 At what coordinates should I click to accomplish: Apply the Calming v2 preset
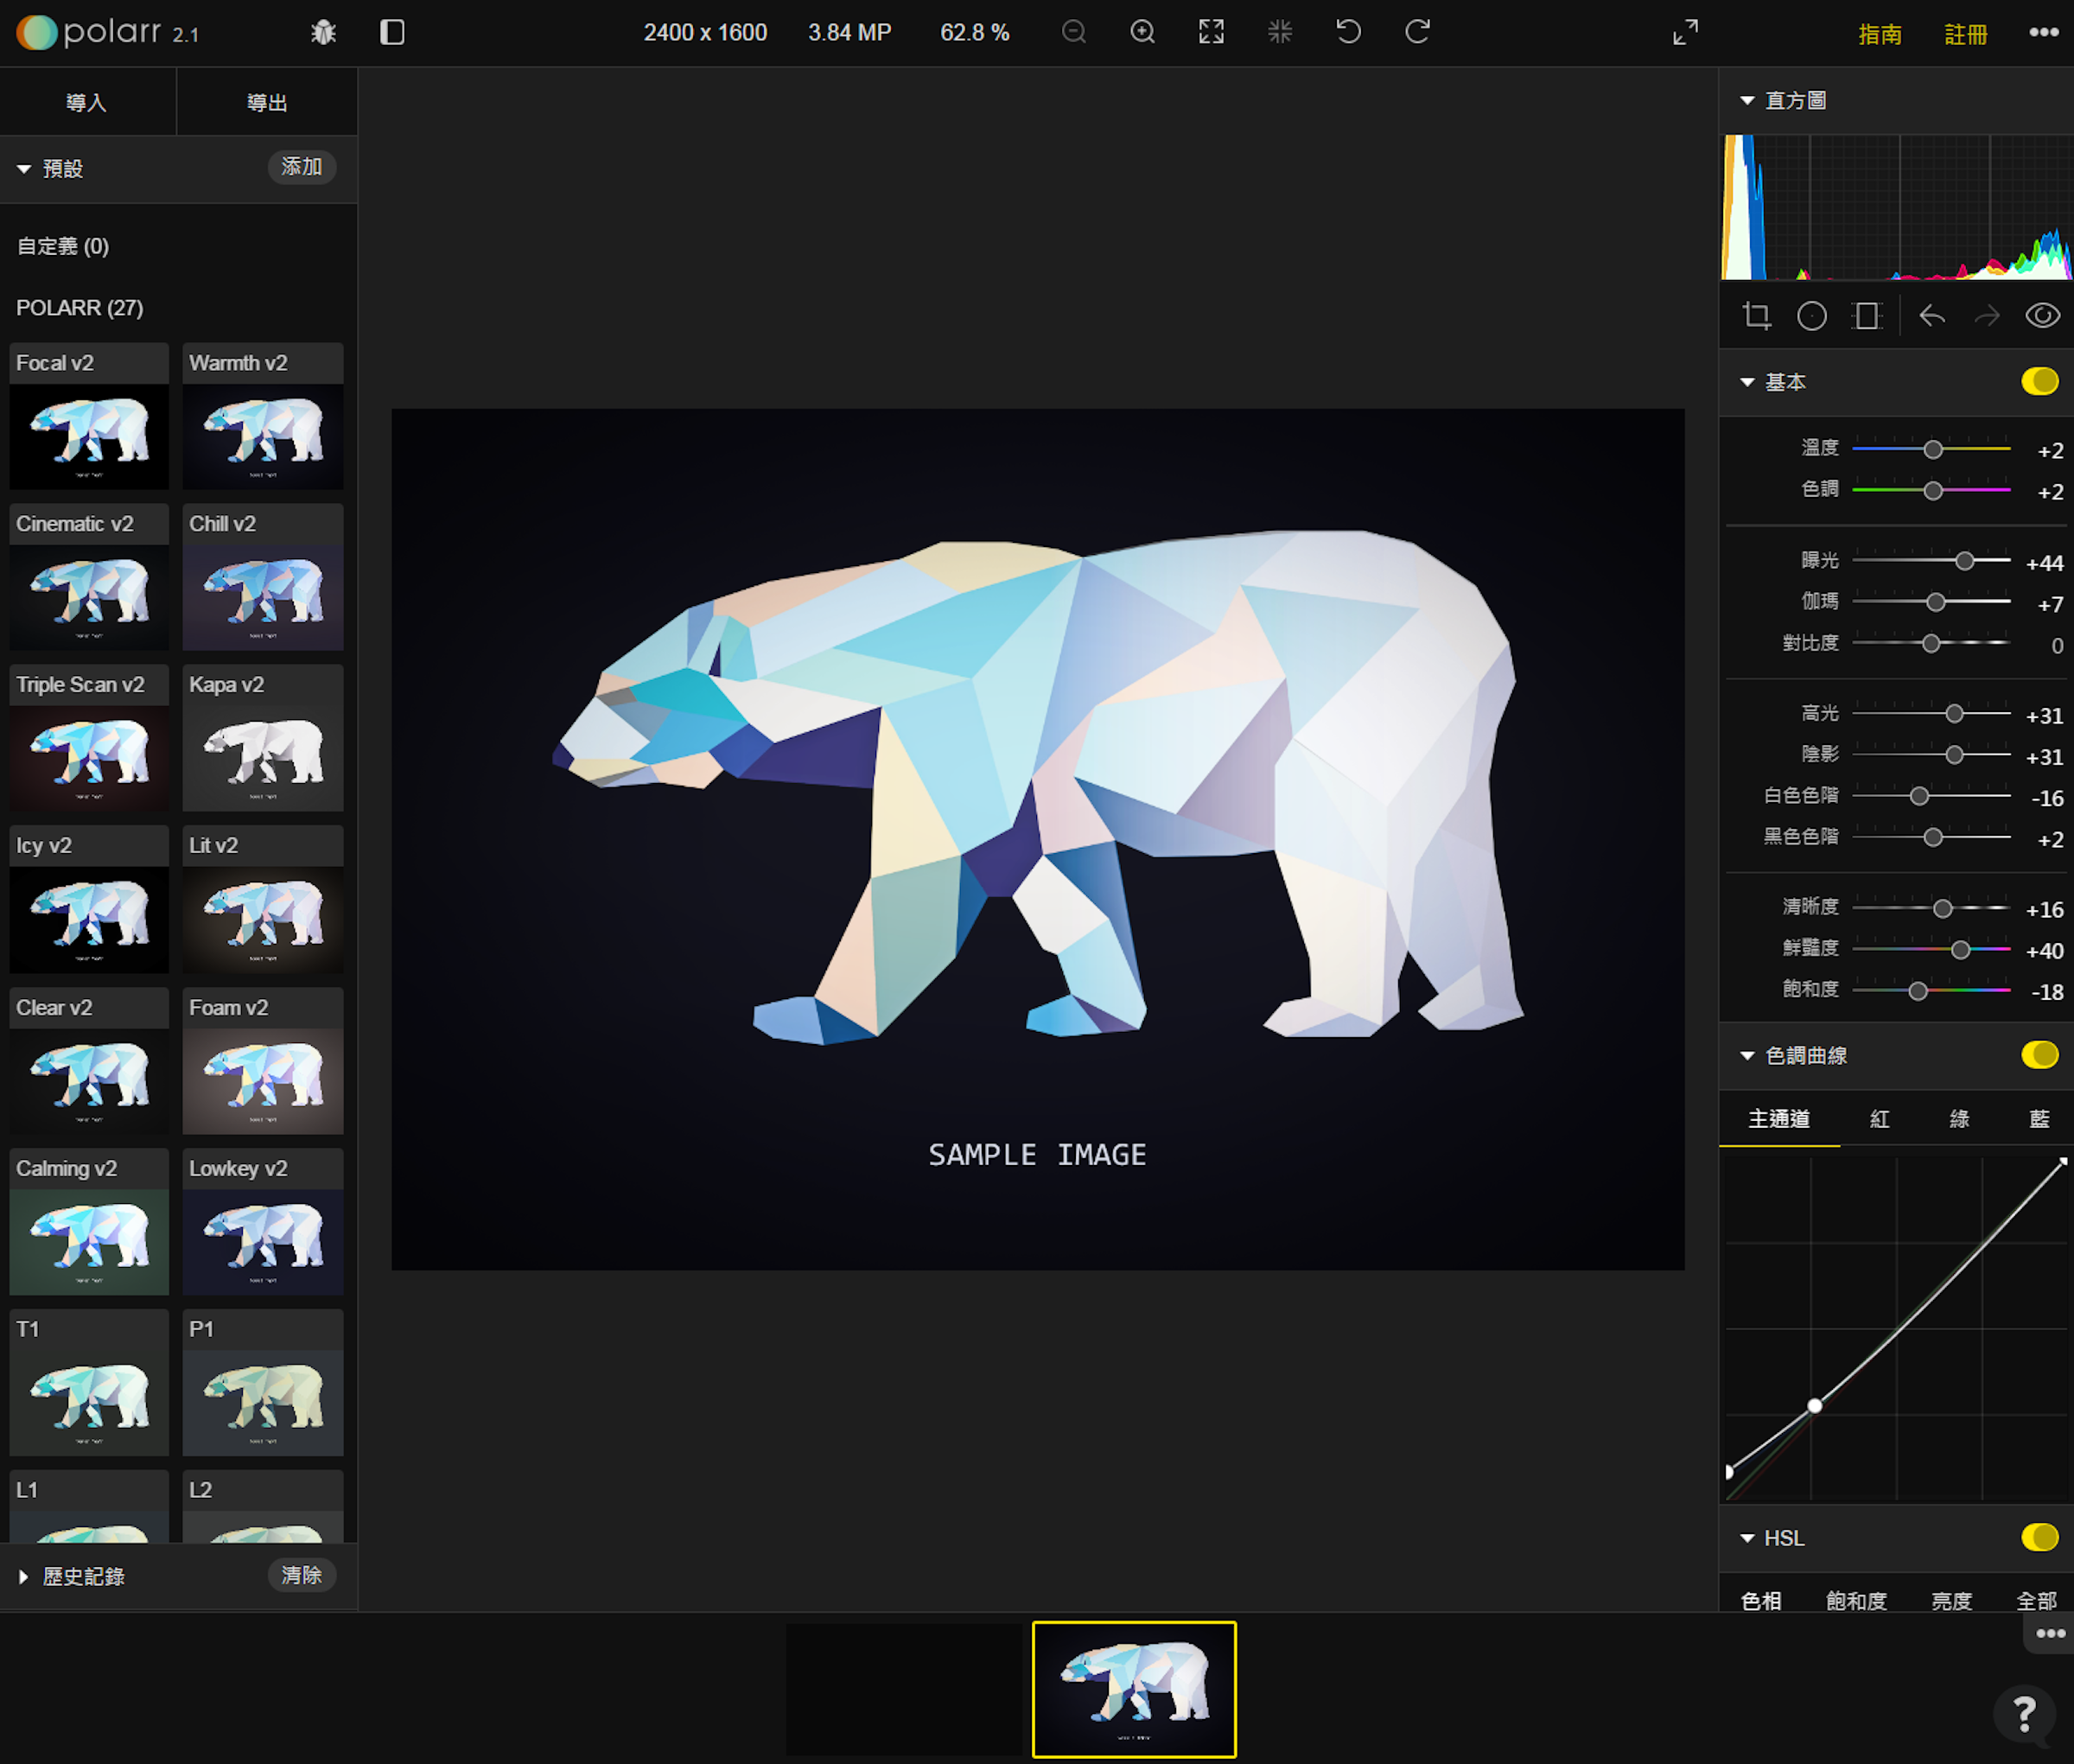click(x=89, y=1222)
